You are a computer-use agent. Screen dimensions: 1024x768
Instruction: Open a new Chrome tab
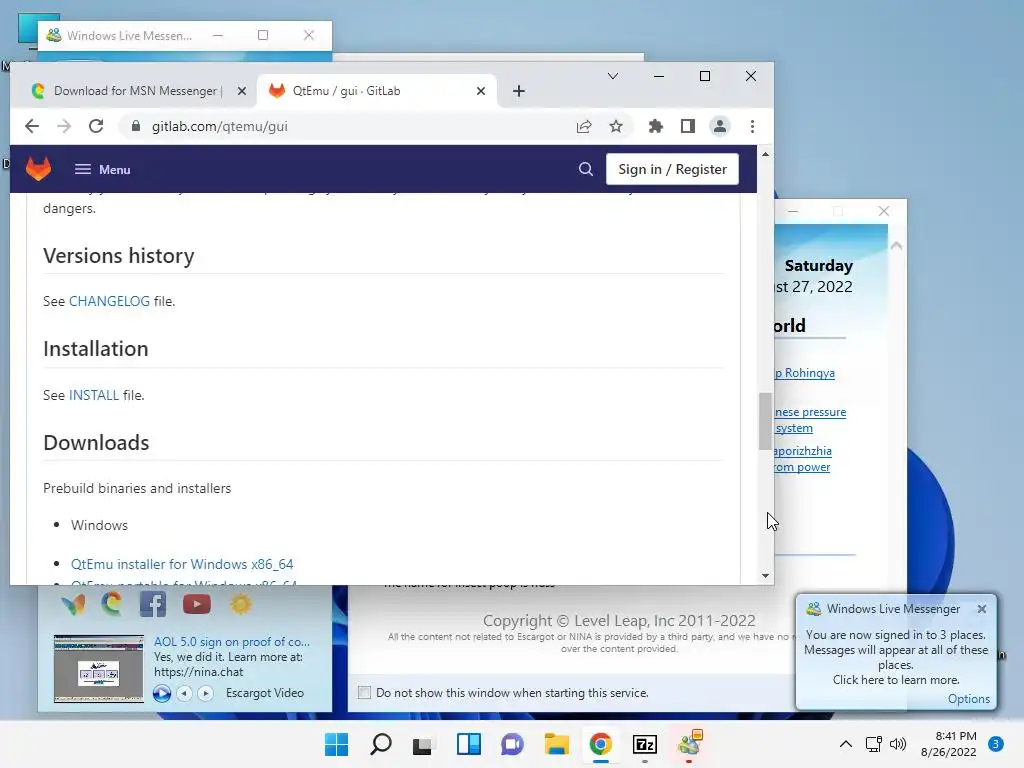[x=519, y=91]
